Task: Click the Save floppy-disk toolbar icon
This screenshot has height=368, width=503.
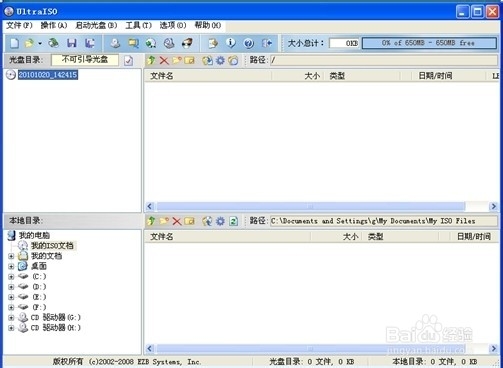Action: [x=72, y=43]
